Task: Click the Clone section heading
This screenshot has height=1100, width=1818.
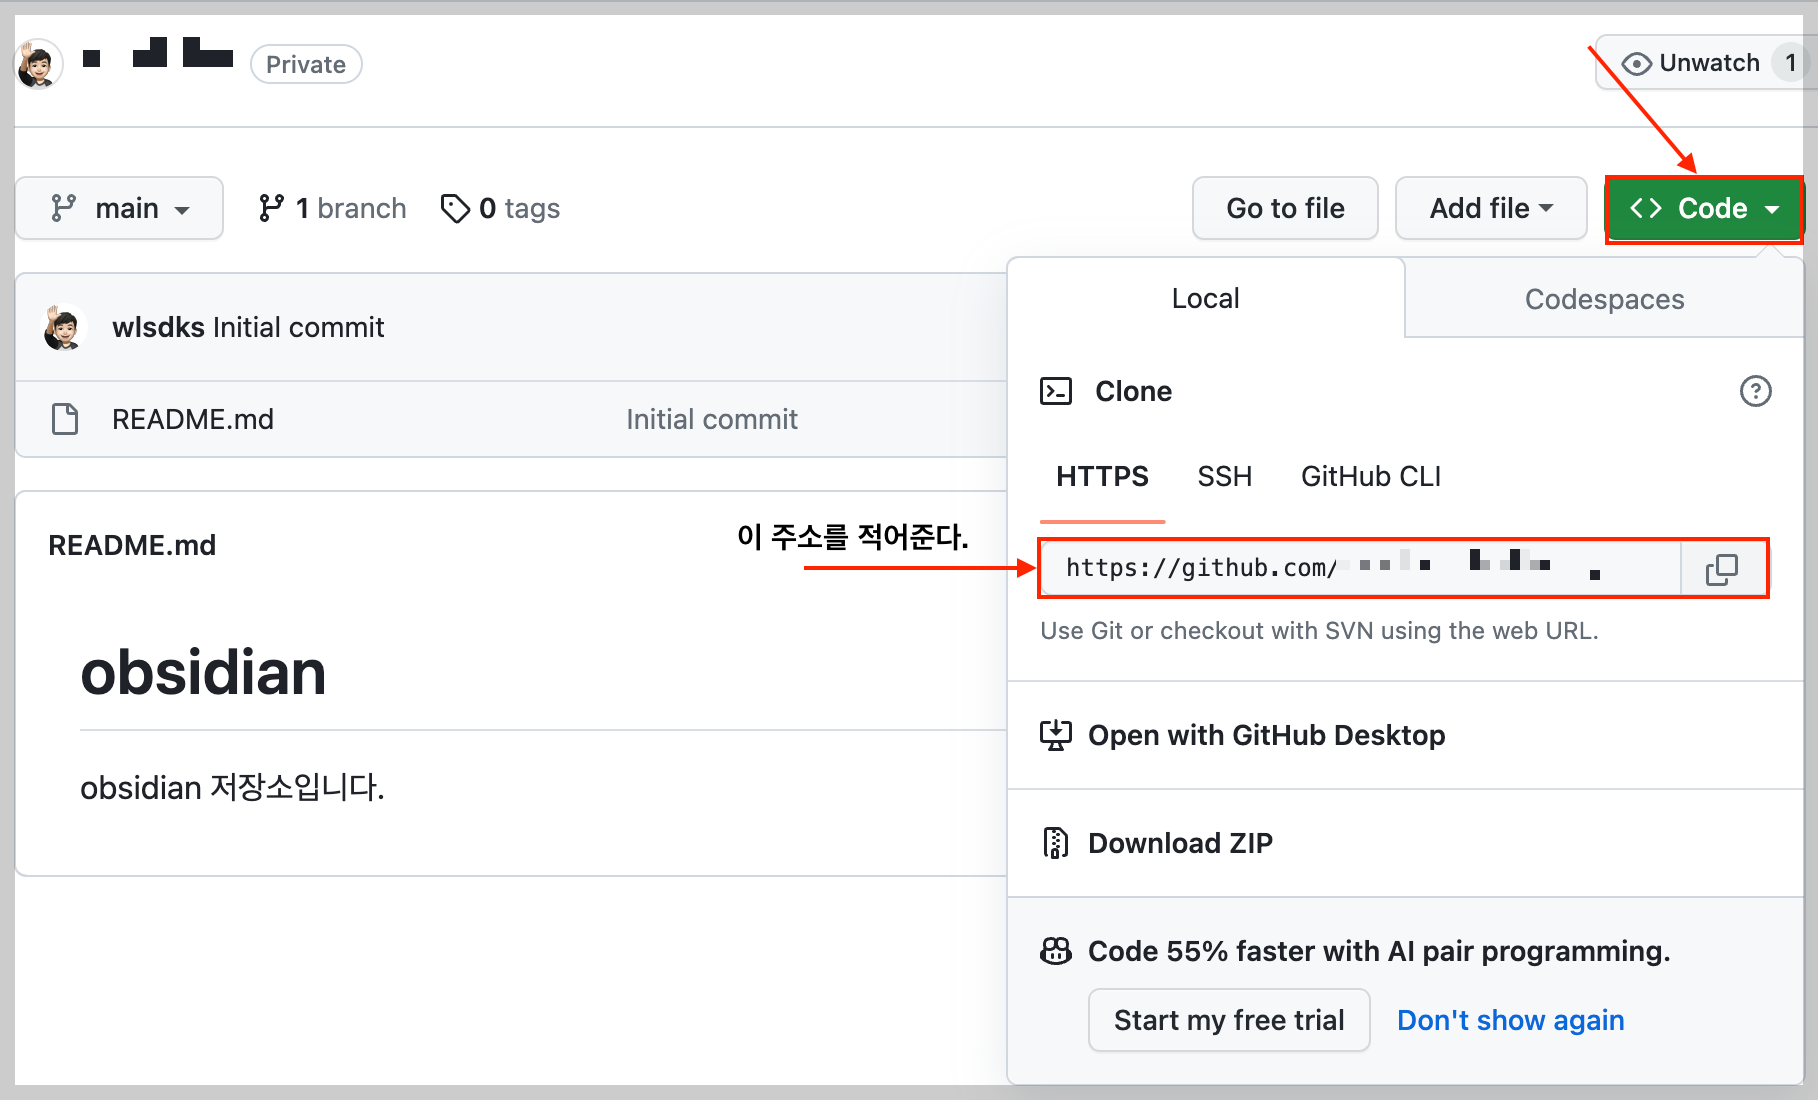Action: (x=1133, y=391)
